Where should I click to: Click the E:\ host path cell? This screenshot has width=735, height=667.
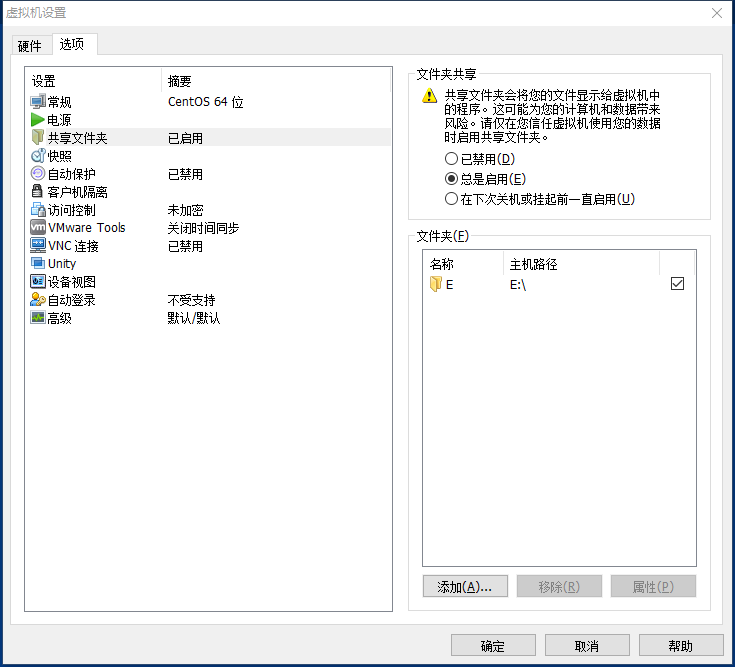click(x=518, y=285)
